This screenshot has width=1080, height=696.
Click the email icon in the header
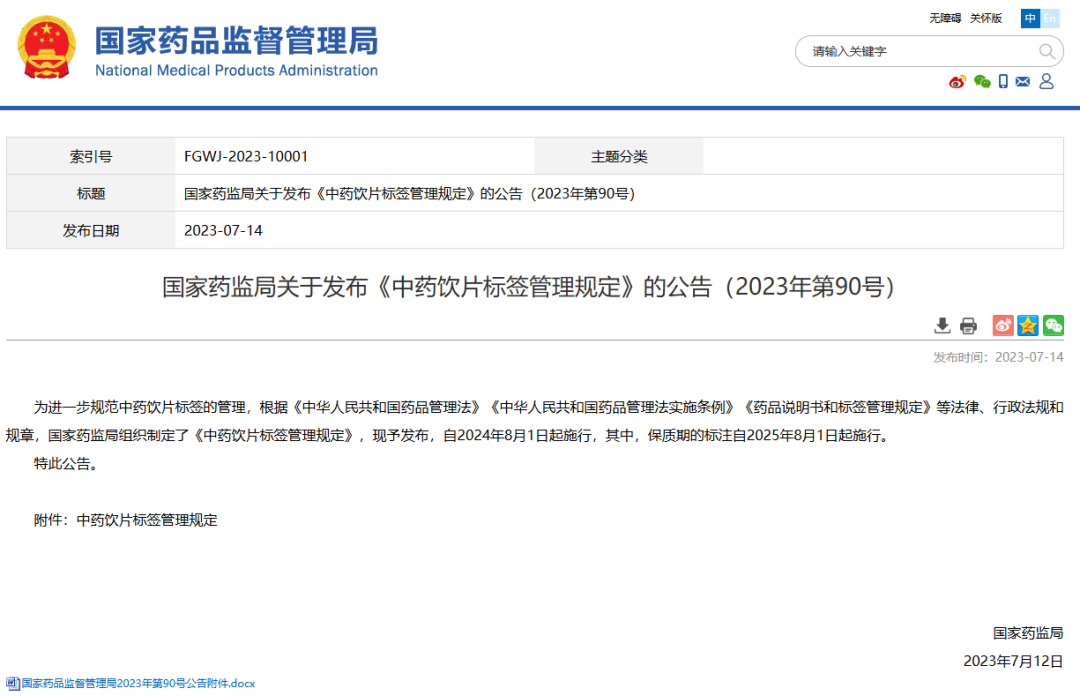click(1022, 81)
